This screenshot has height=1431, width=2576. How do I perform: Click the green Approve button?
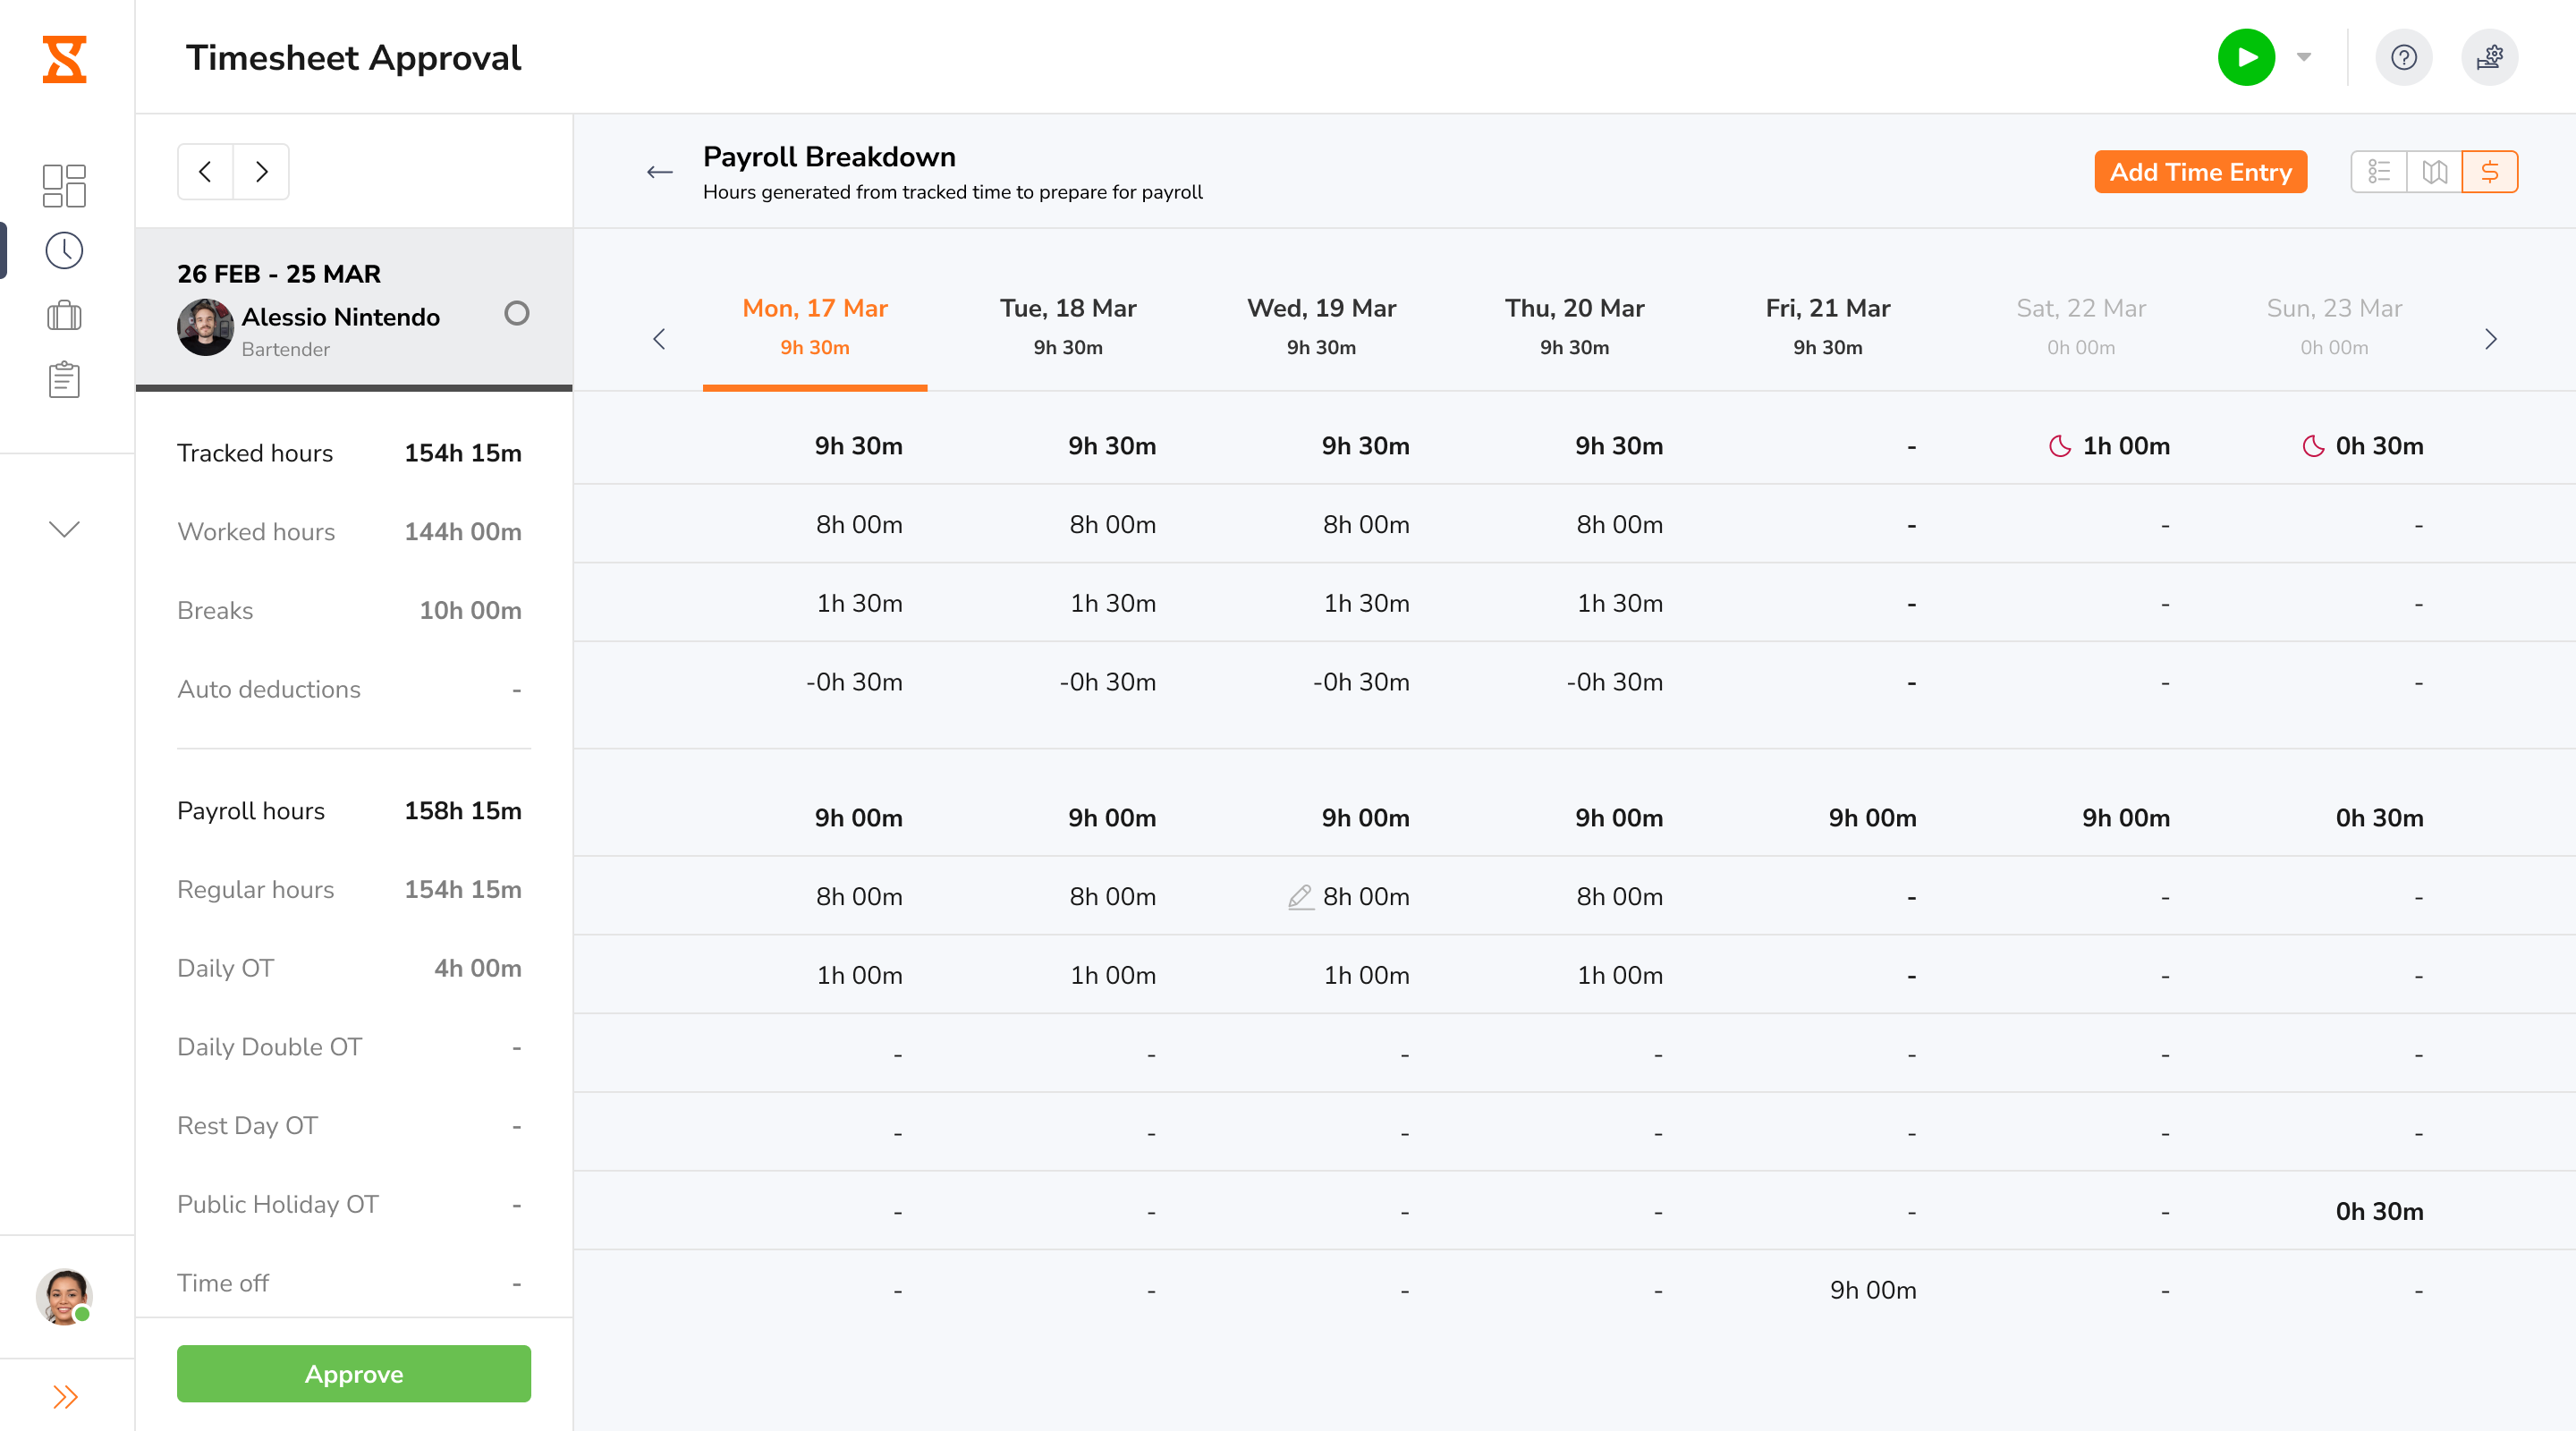(x=353, y=1374)
